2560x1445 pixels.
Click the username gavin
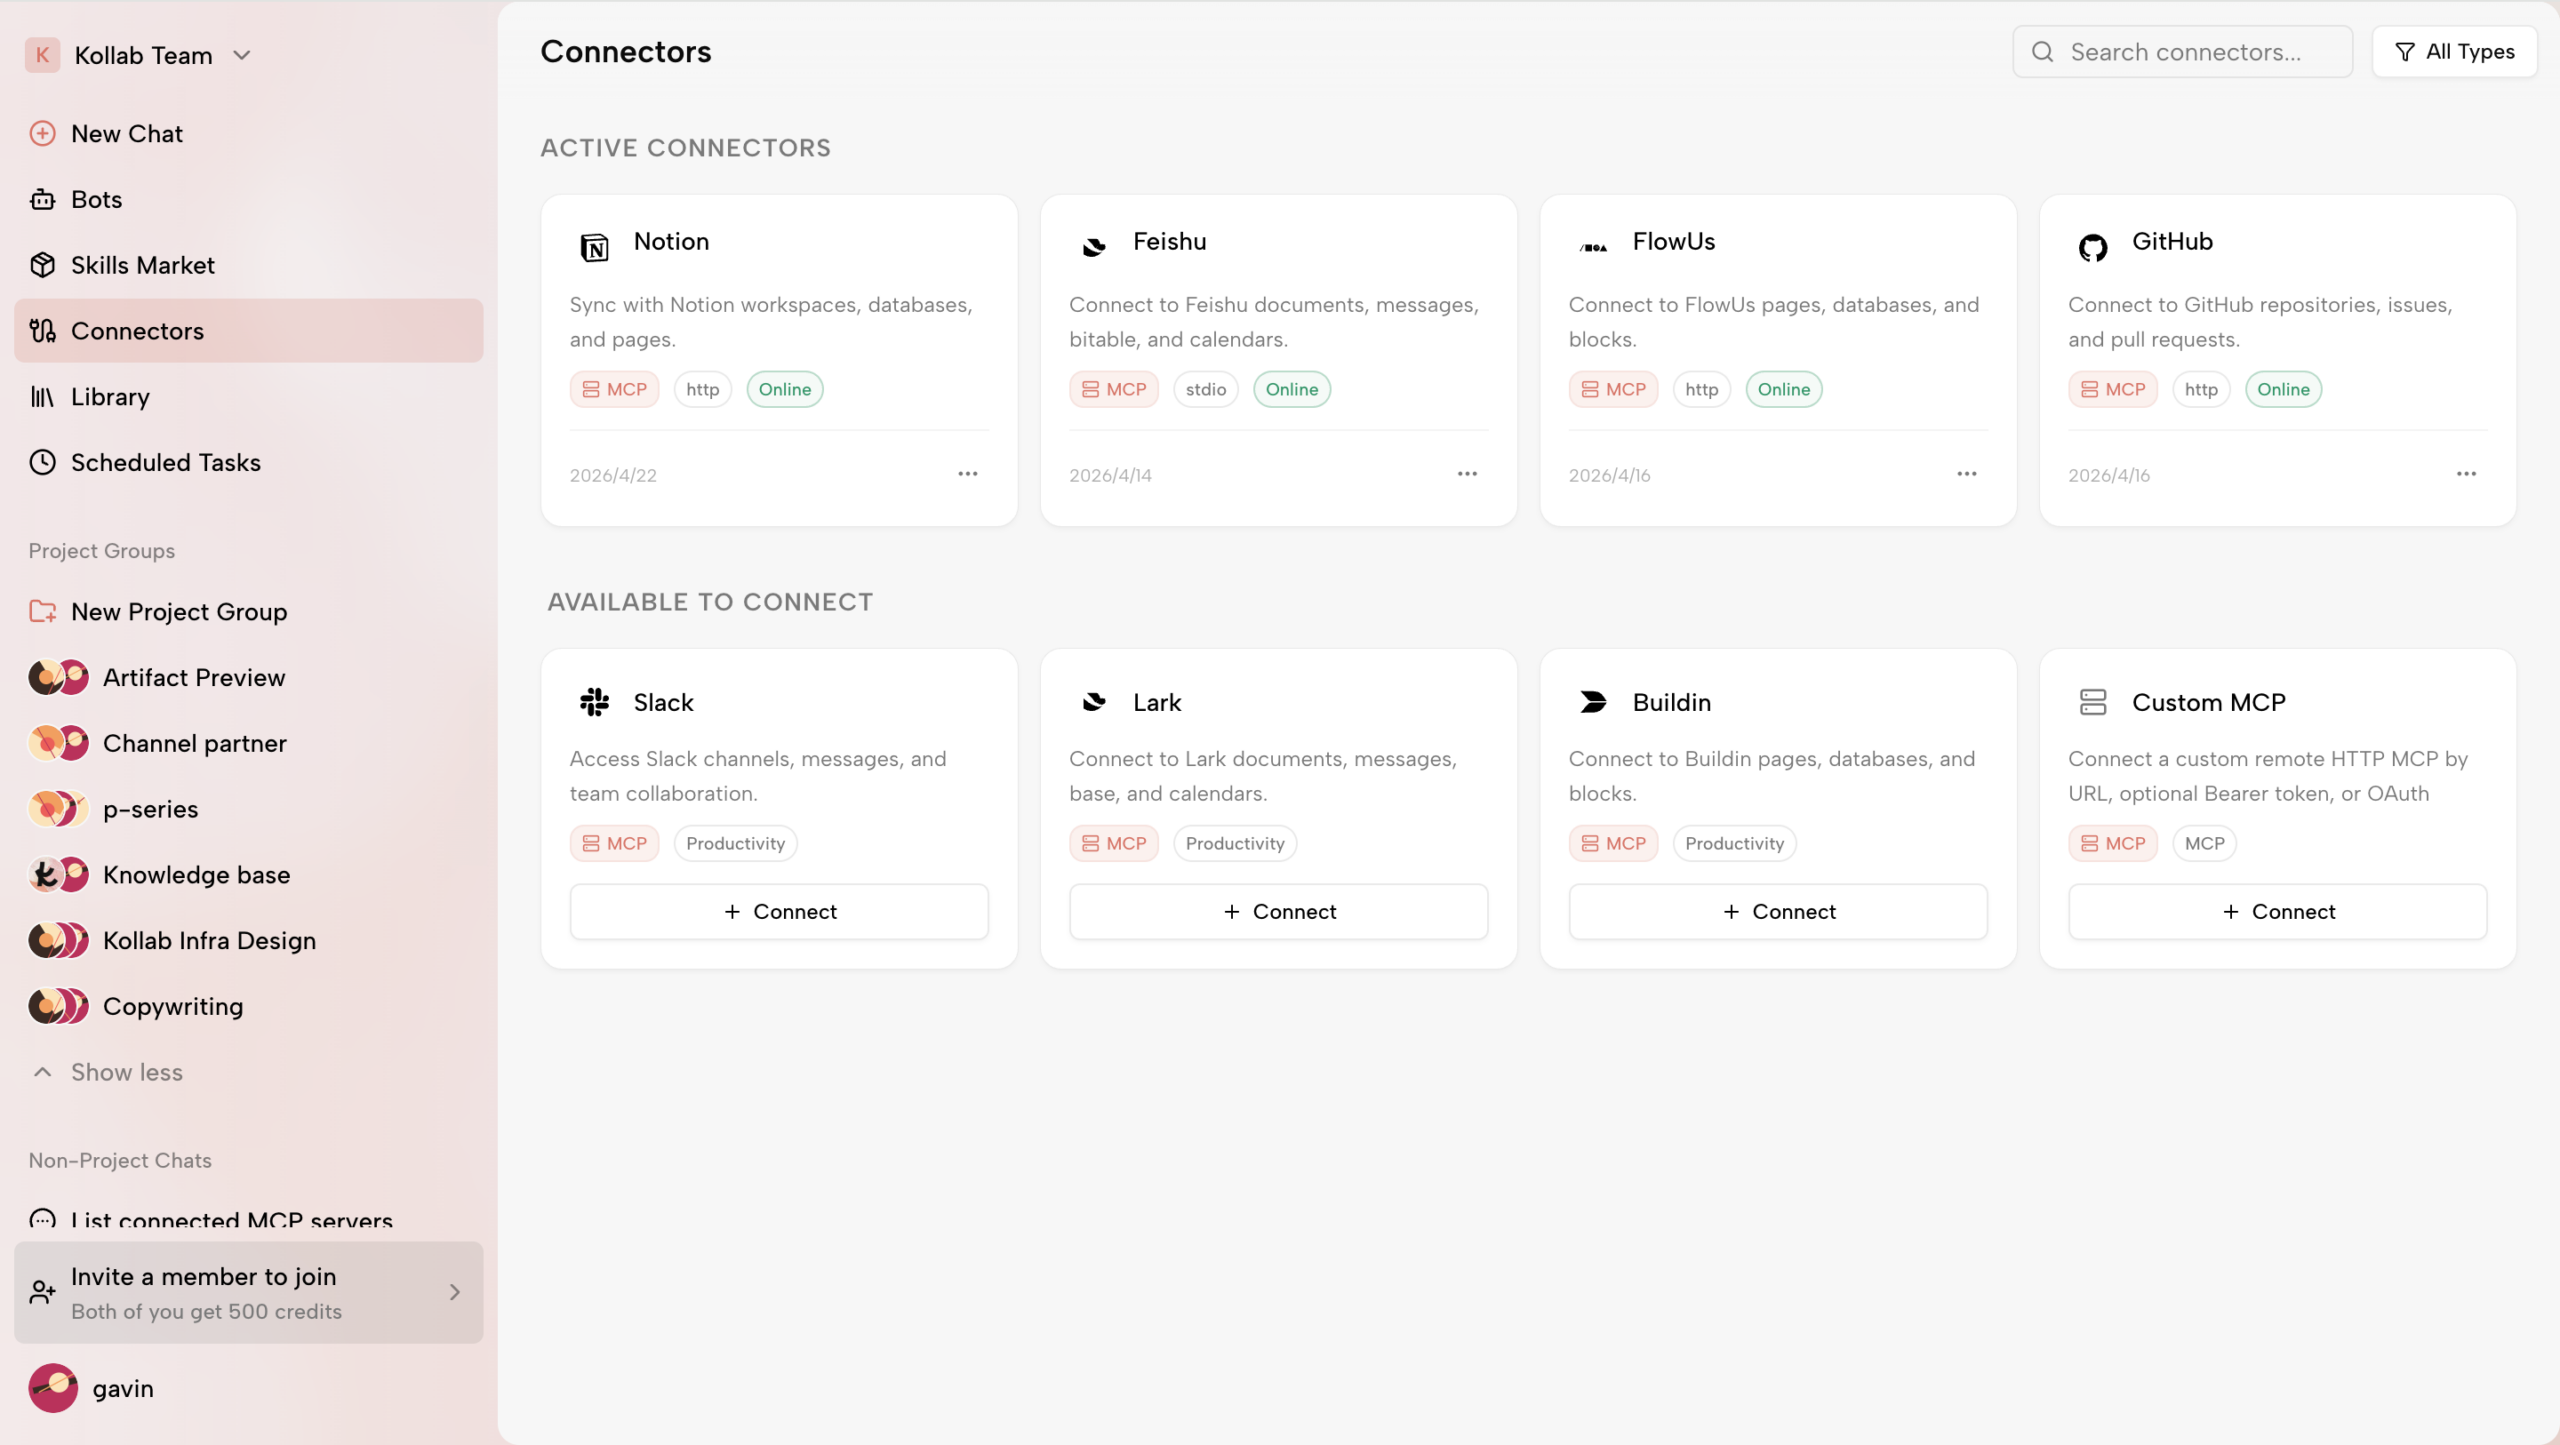pos(123,1388)
